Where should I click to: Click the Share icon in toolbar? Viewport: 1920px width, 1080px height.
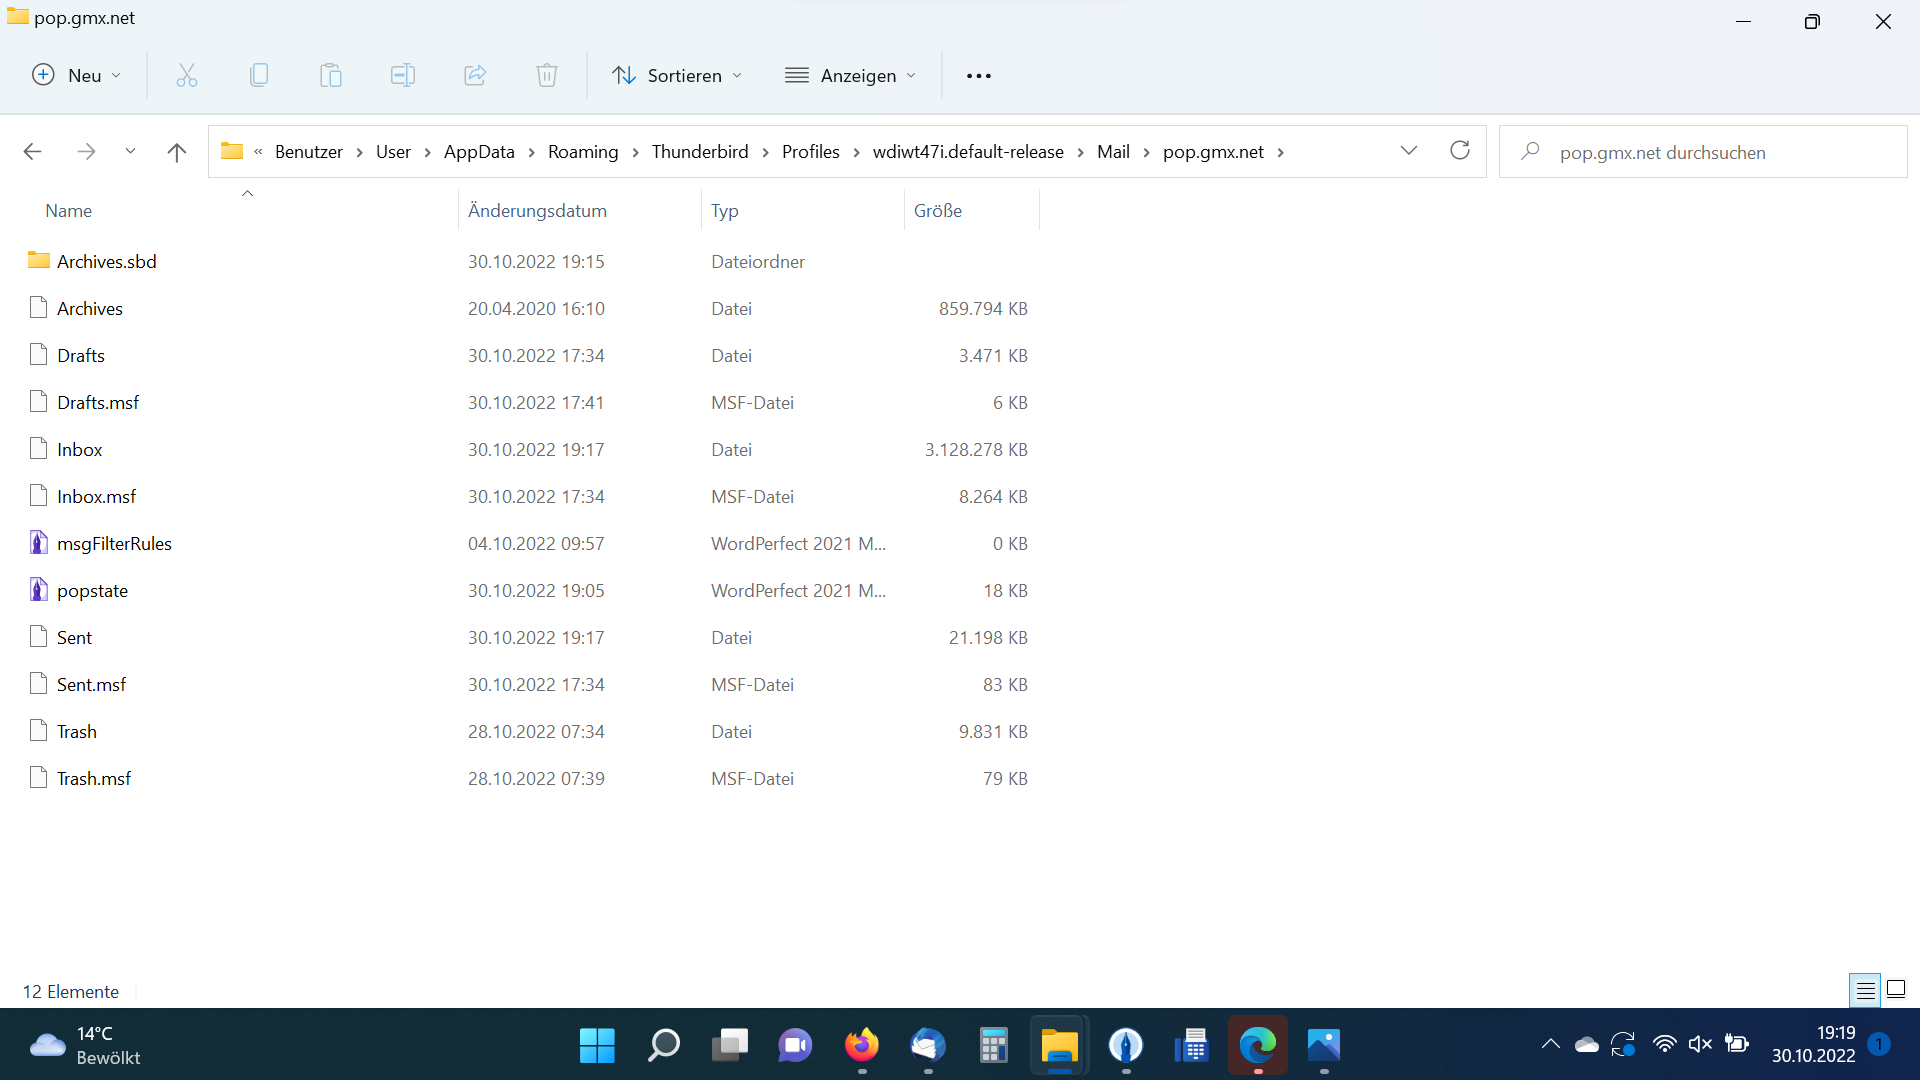(475, 75)
